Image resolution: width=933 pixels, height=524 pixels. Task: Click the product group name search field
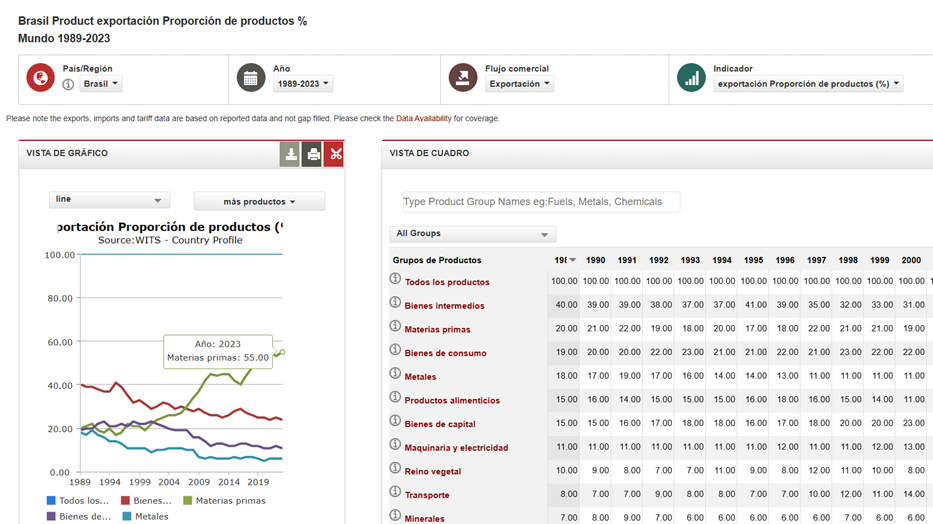[541, 202]
